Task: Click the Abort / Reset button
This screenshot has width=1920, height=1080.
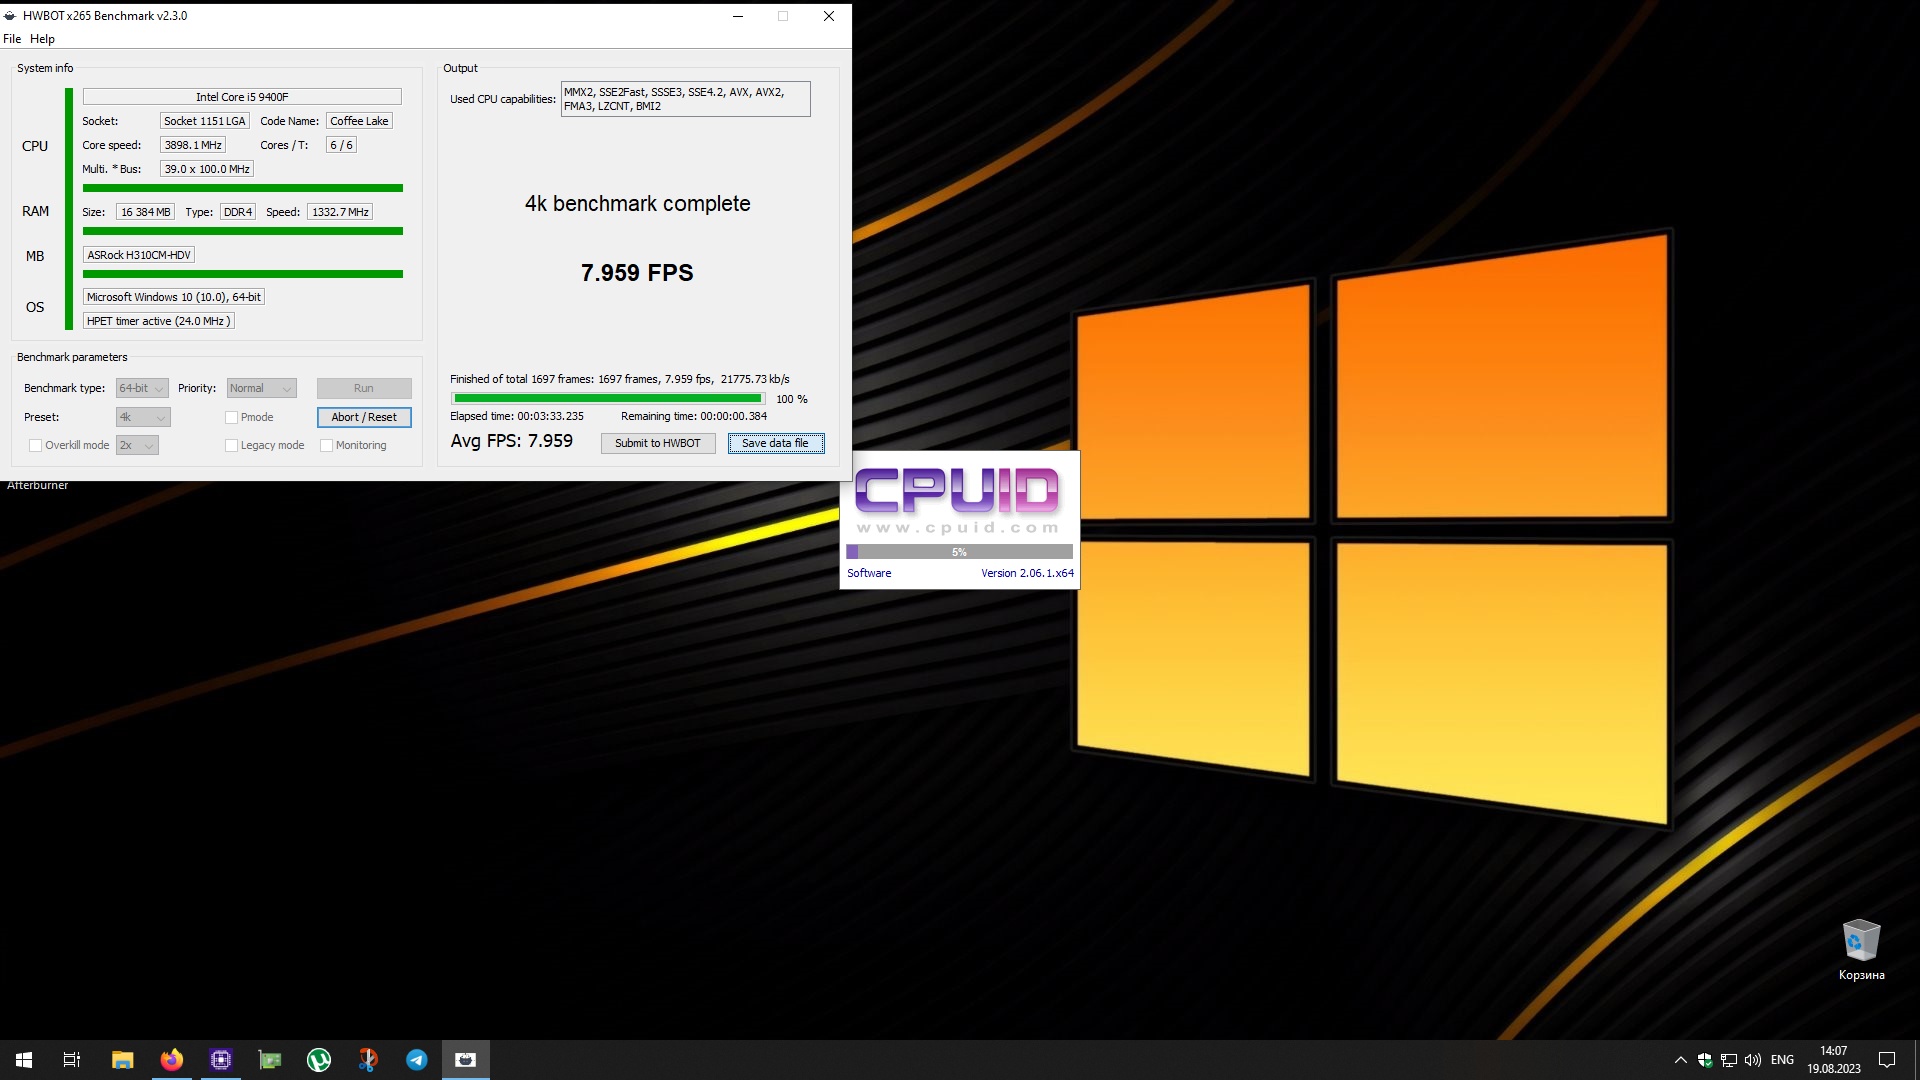Action: coord(364,417)
